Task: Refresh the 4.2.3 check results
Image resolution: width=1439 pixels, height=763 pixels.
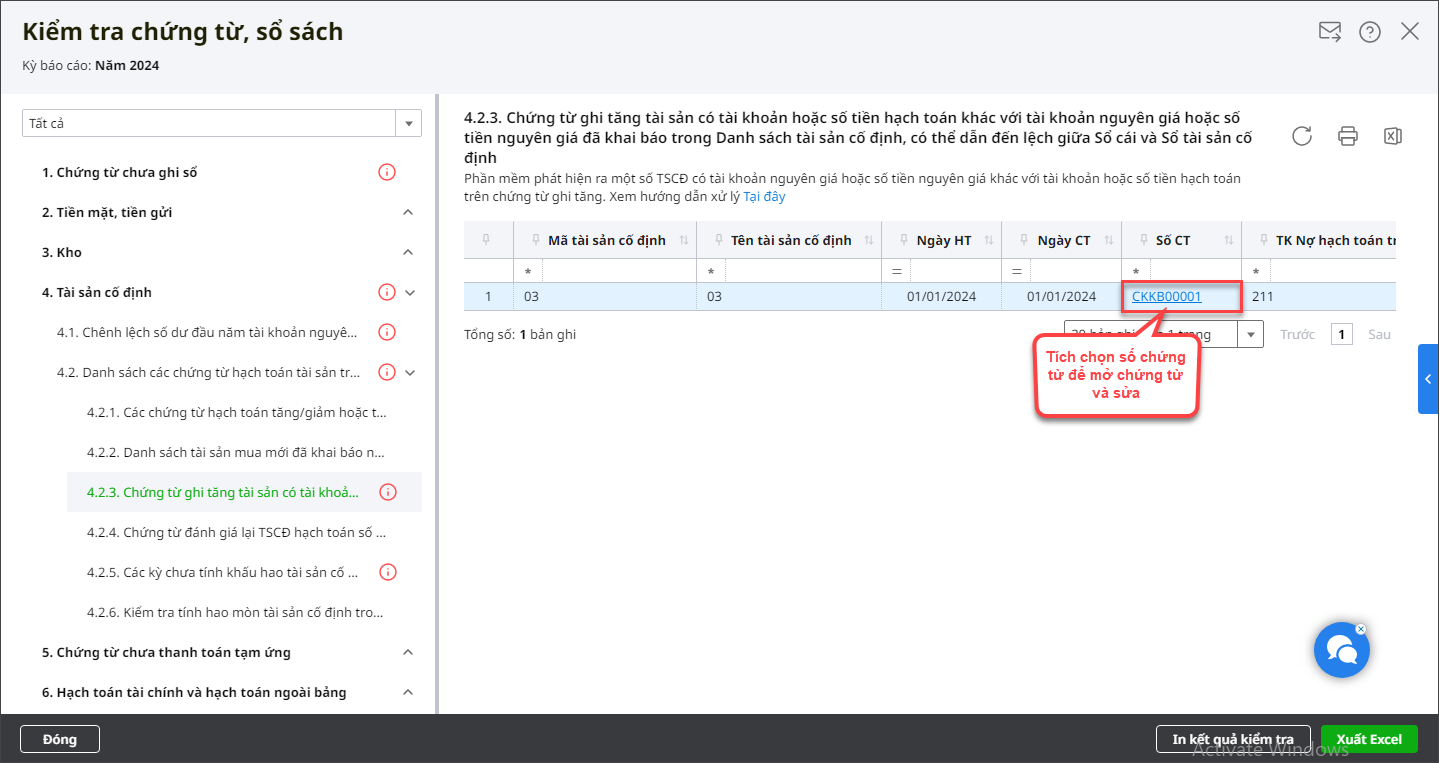Action: pos(1302,136)
